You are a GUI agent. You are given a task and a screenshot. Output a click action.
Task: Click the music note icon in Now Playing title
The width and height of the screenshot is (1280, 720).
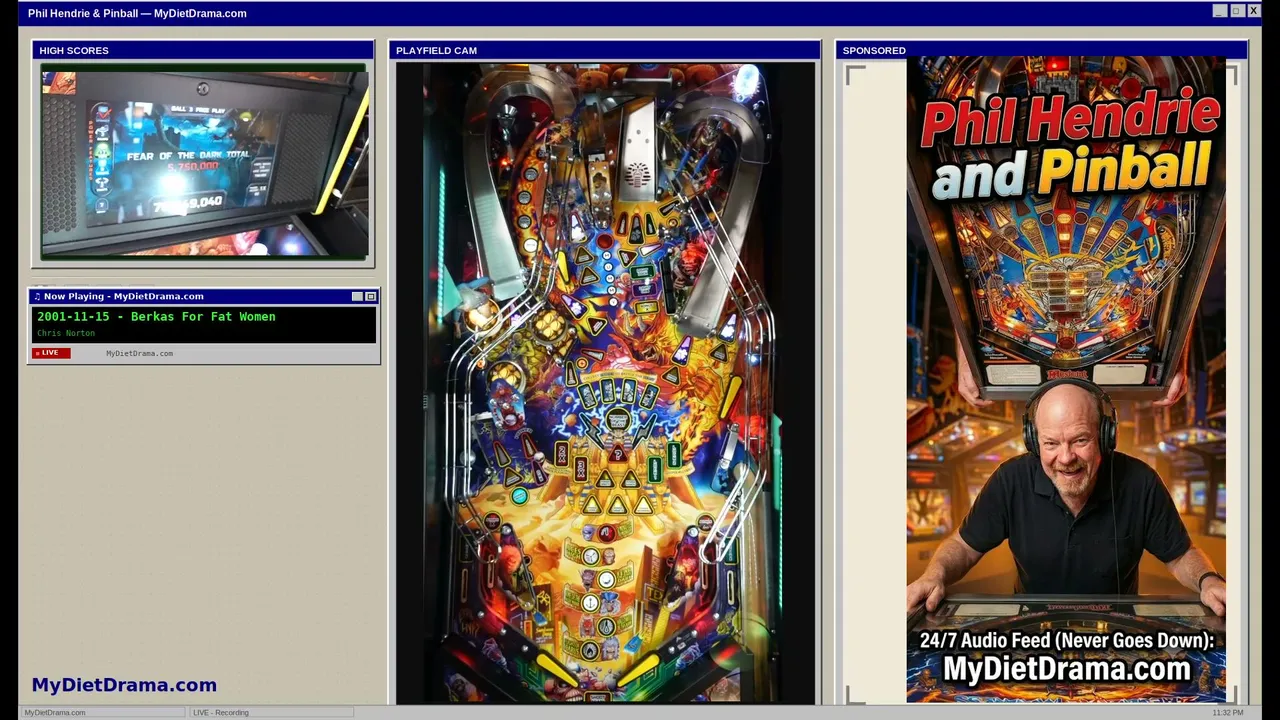[x=37, y=296]
